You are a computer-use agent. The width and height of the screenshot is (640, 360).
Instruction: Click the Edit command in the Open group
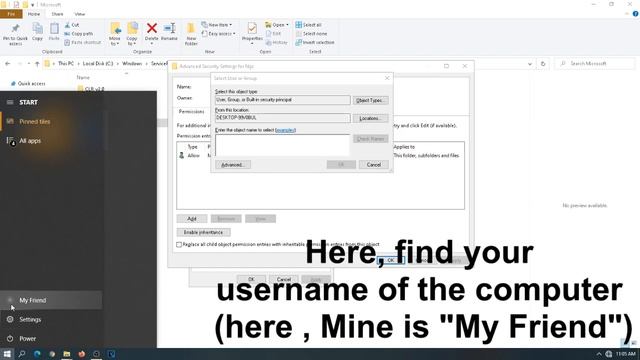pyautogui.click(x=273, y=33)
